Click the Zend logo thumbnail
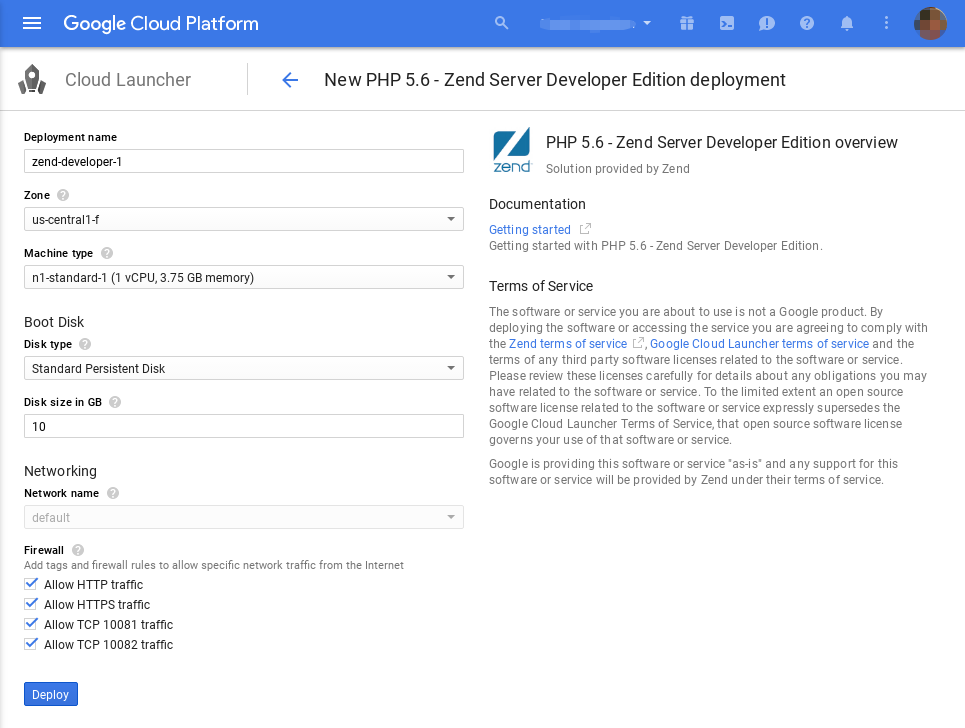This screenshot has height=728, width=965. click(x=511, y=150)
